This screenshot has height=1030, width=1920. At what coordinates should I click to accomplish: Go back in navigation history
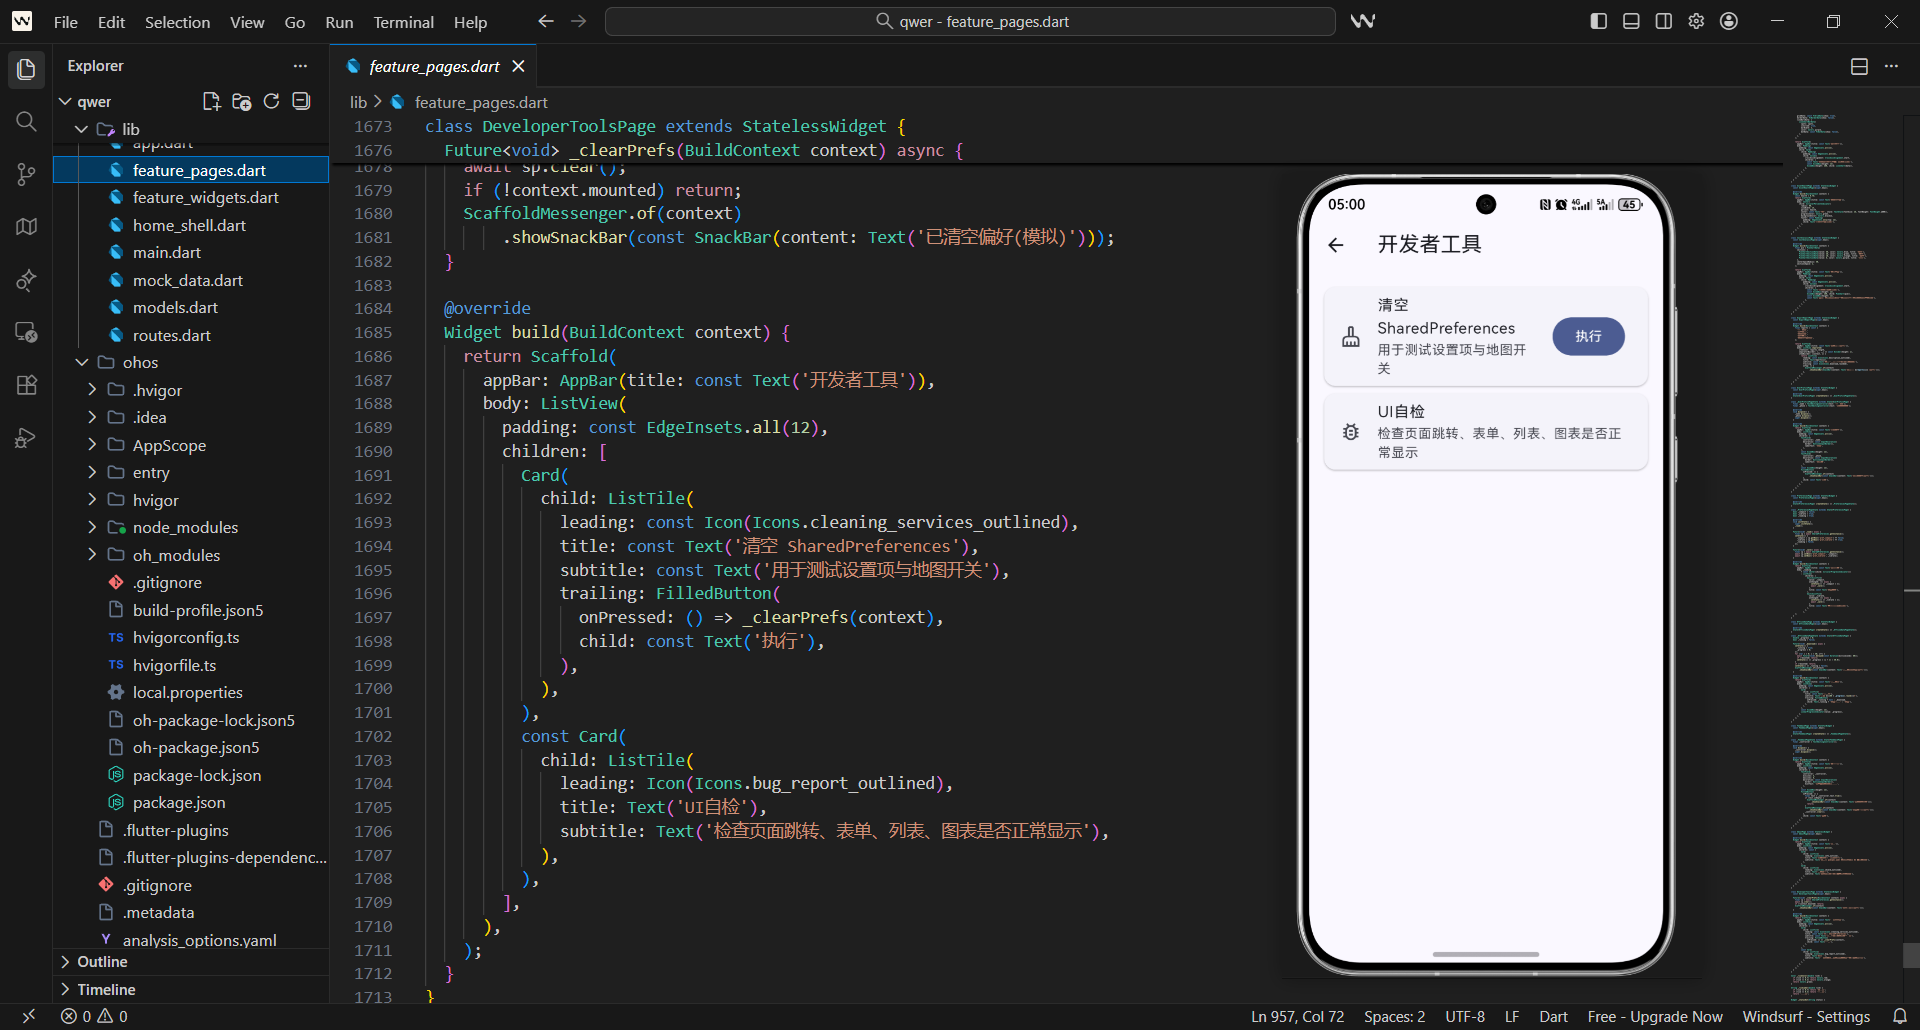[x=545, y=21]
